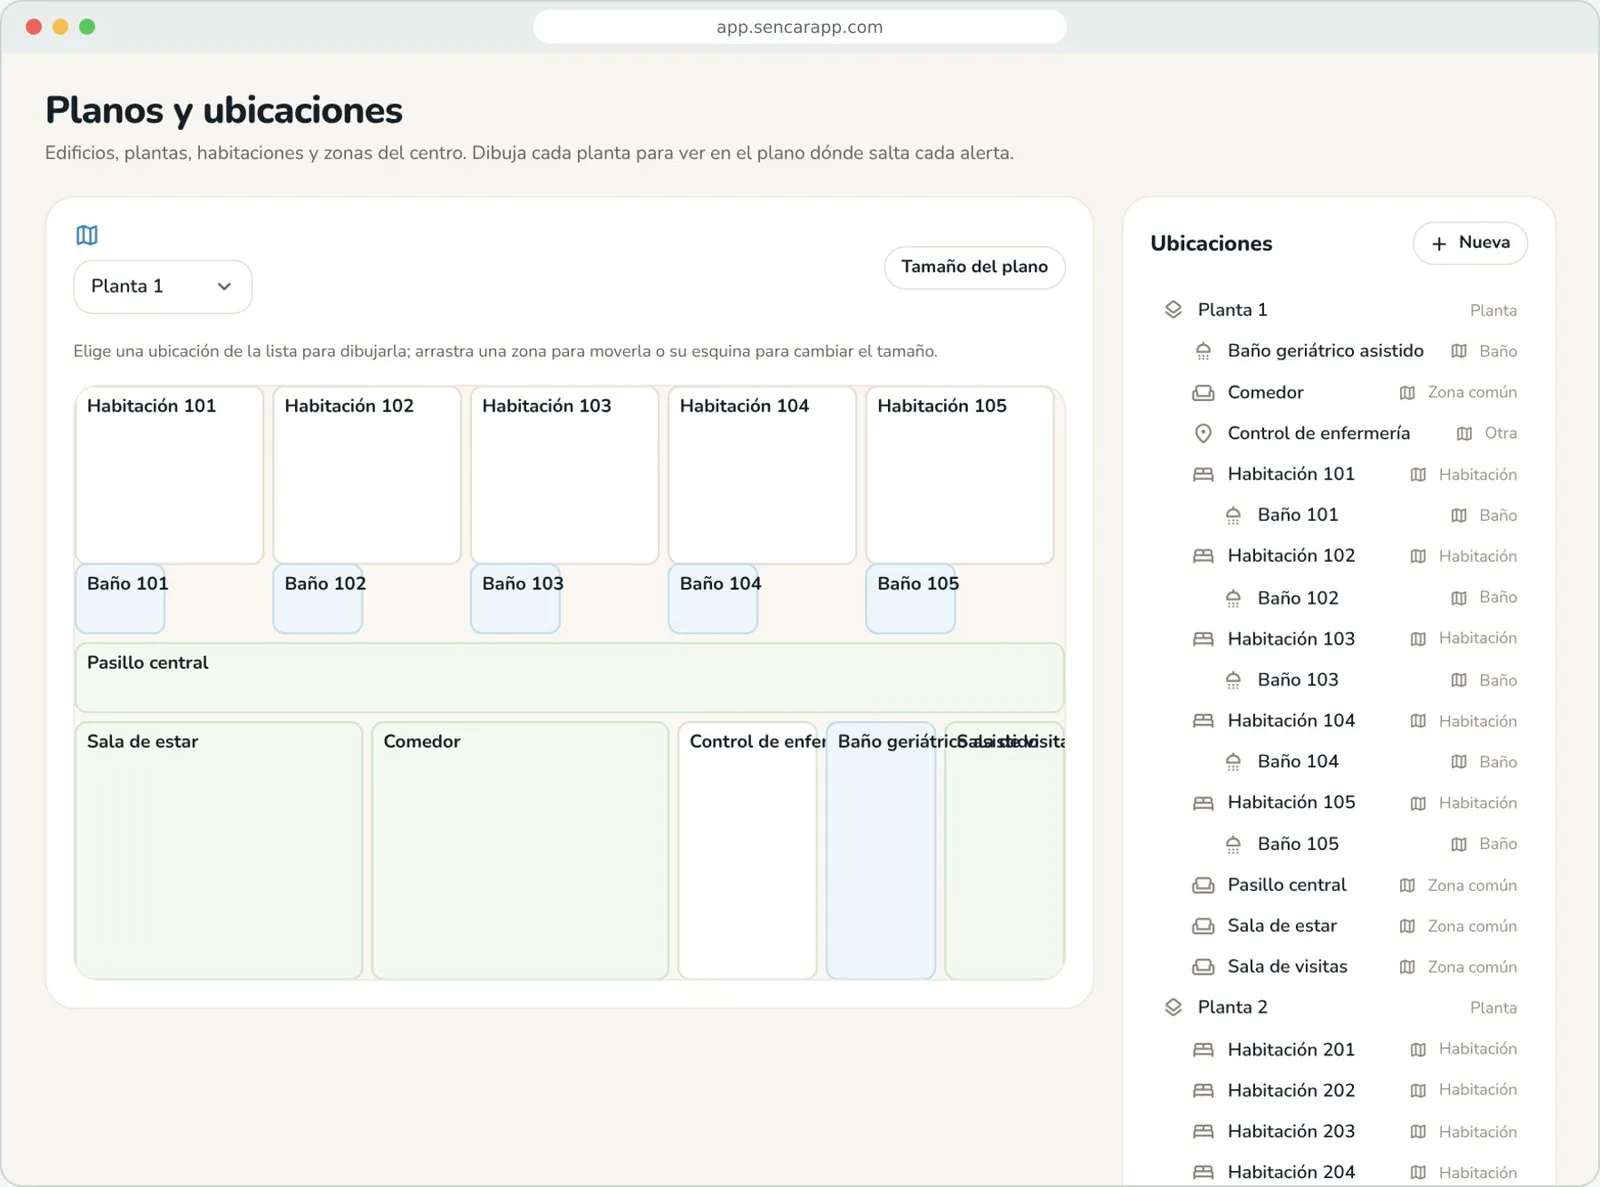1600x1187 pixels.
Task: Click the map icon in the Habitación 103 row
Action: tap(1418, 639)
